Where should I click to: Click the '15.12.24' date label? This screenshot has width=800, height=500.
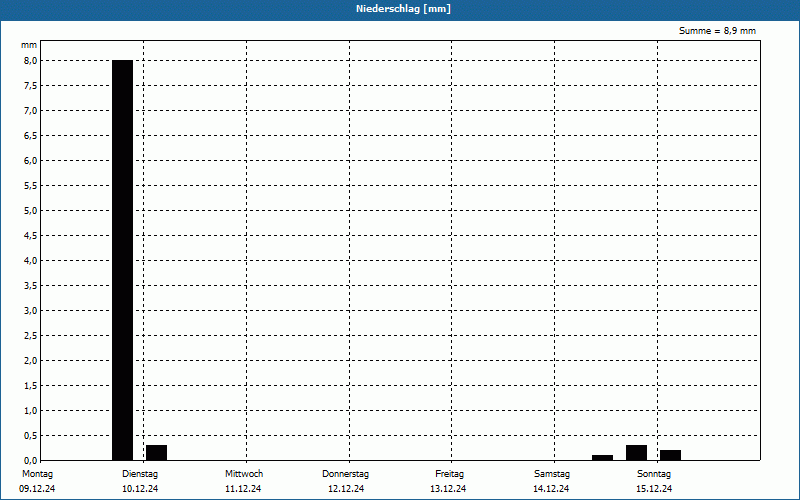(654, 488)
